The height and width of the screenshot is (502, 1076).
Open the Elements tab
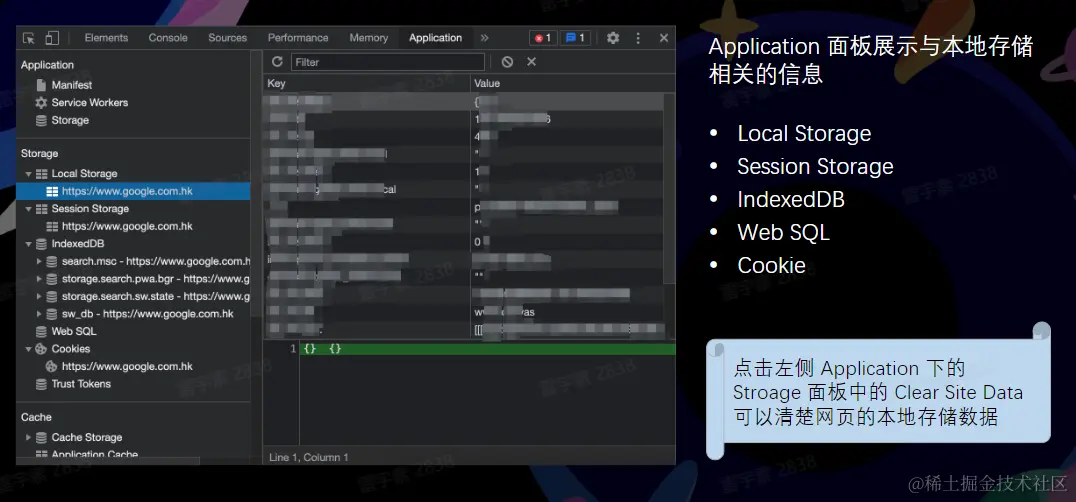(x=106, y=38)
